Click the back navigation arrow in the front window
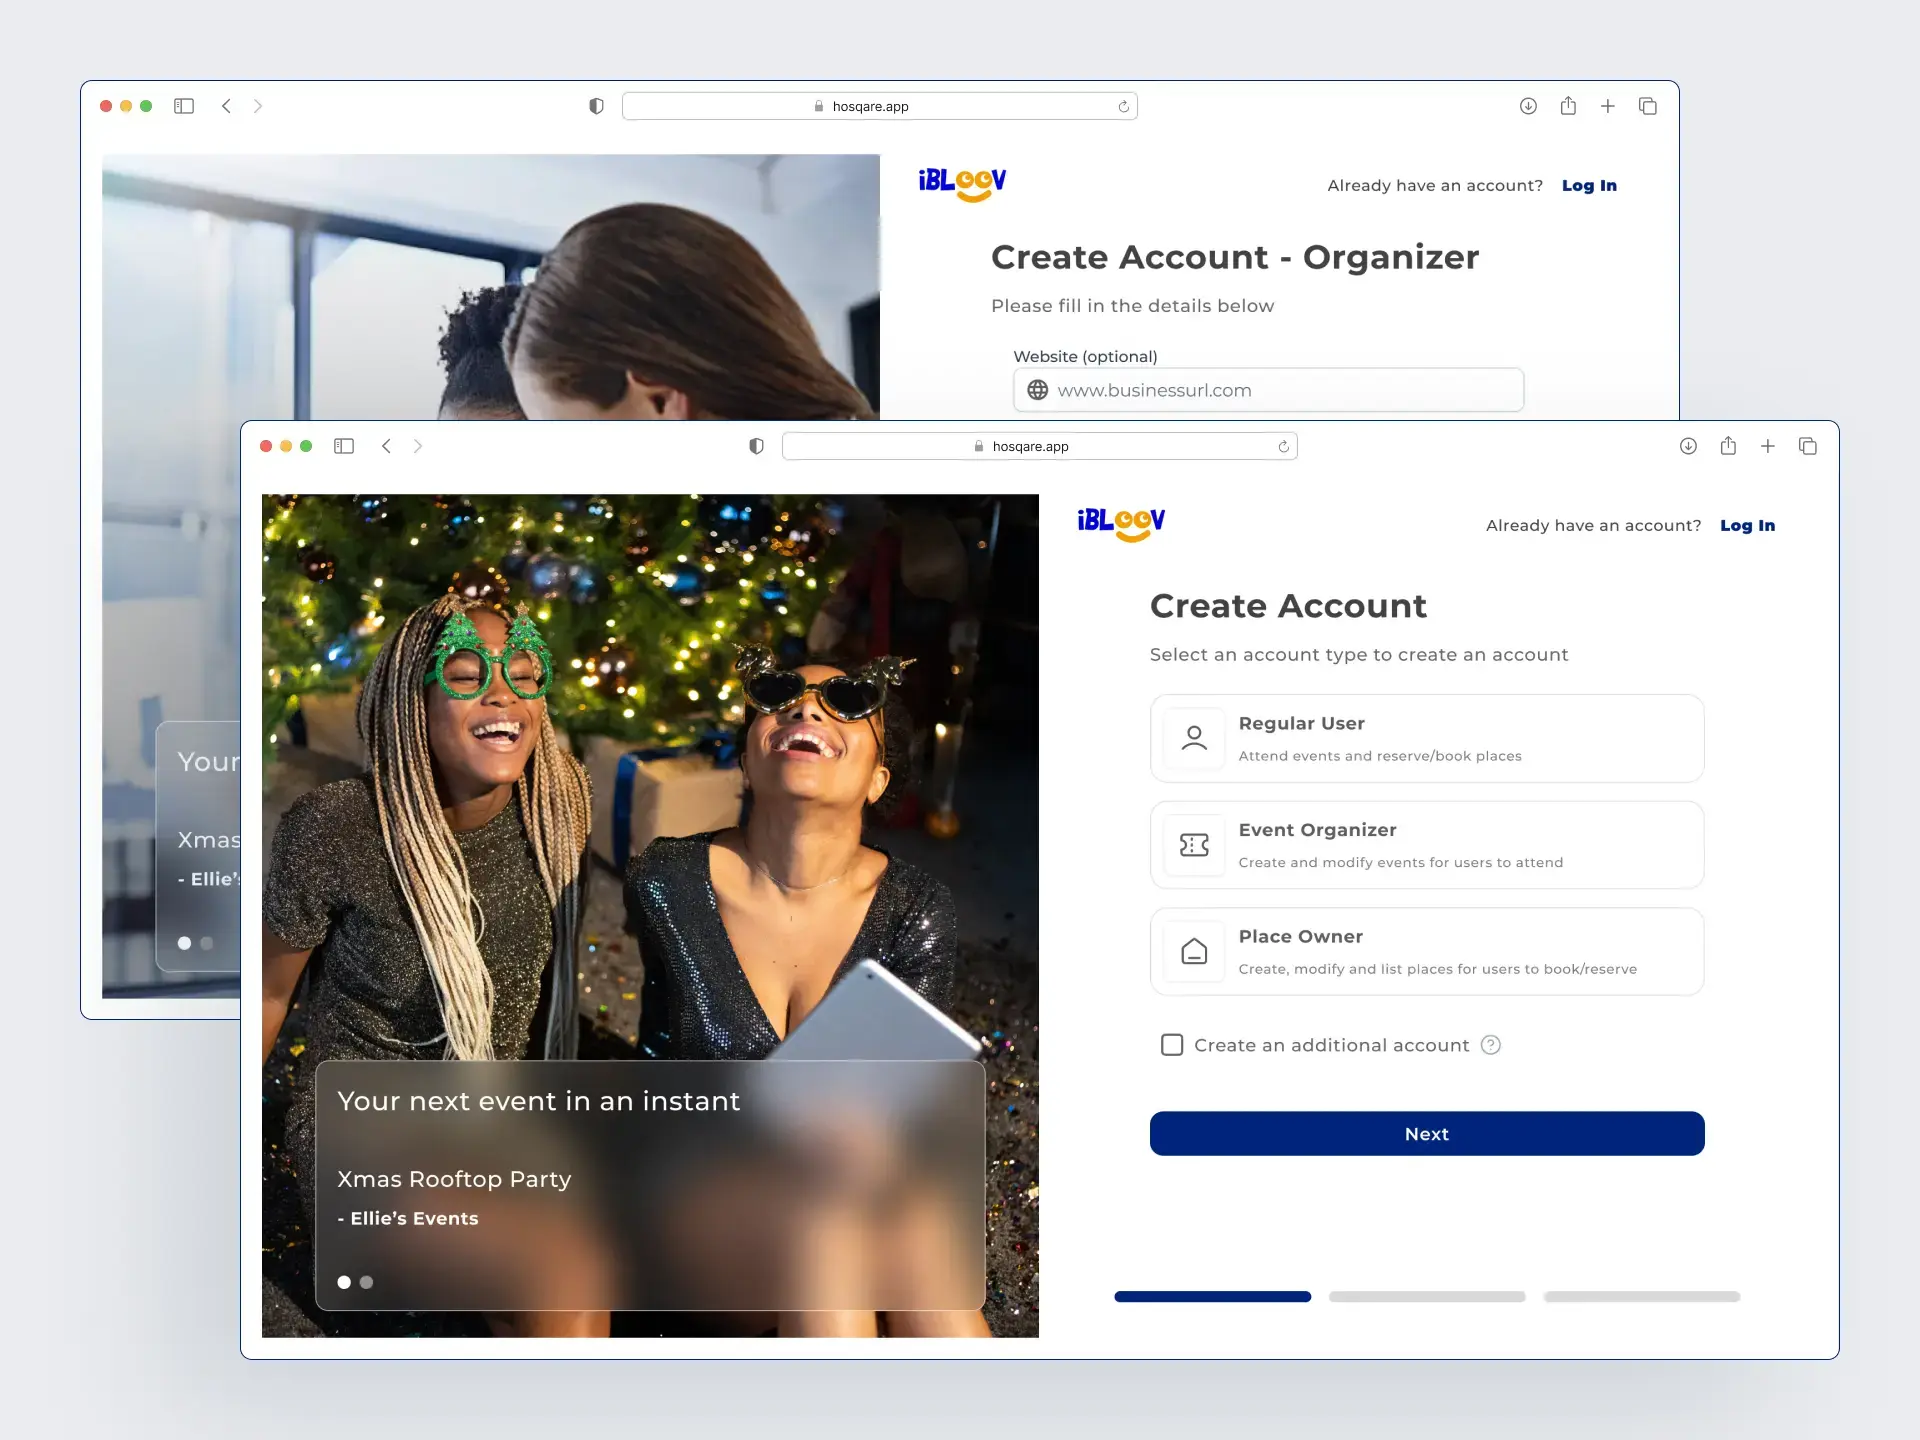 (387, 446)
